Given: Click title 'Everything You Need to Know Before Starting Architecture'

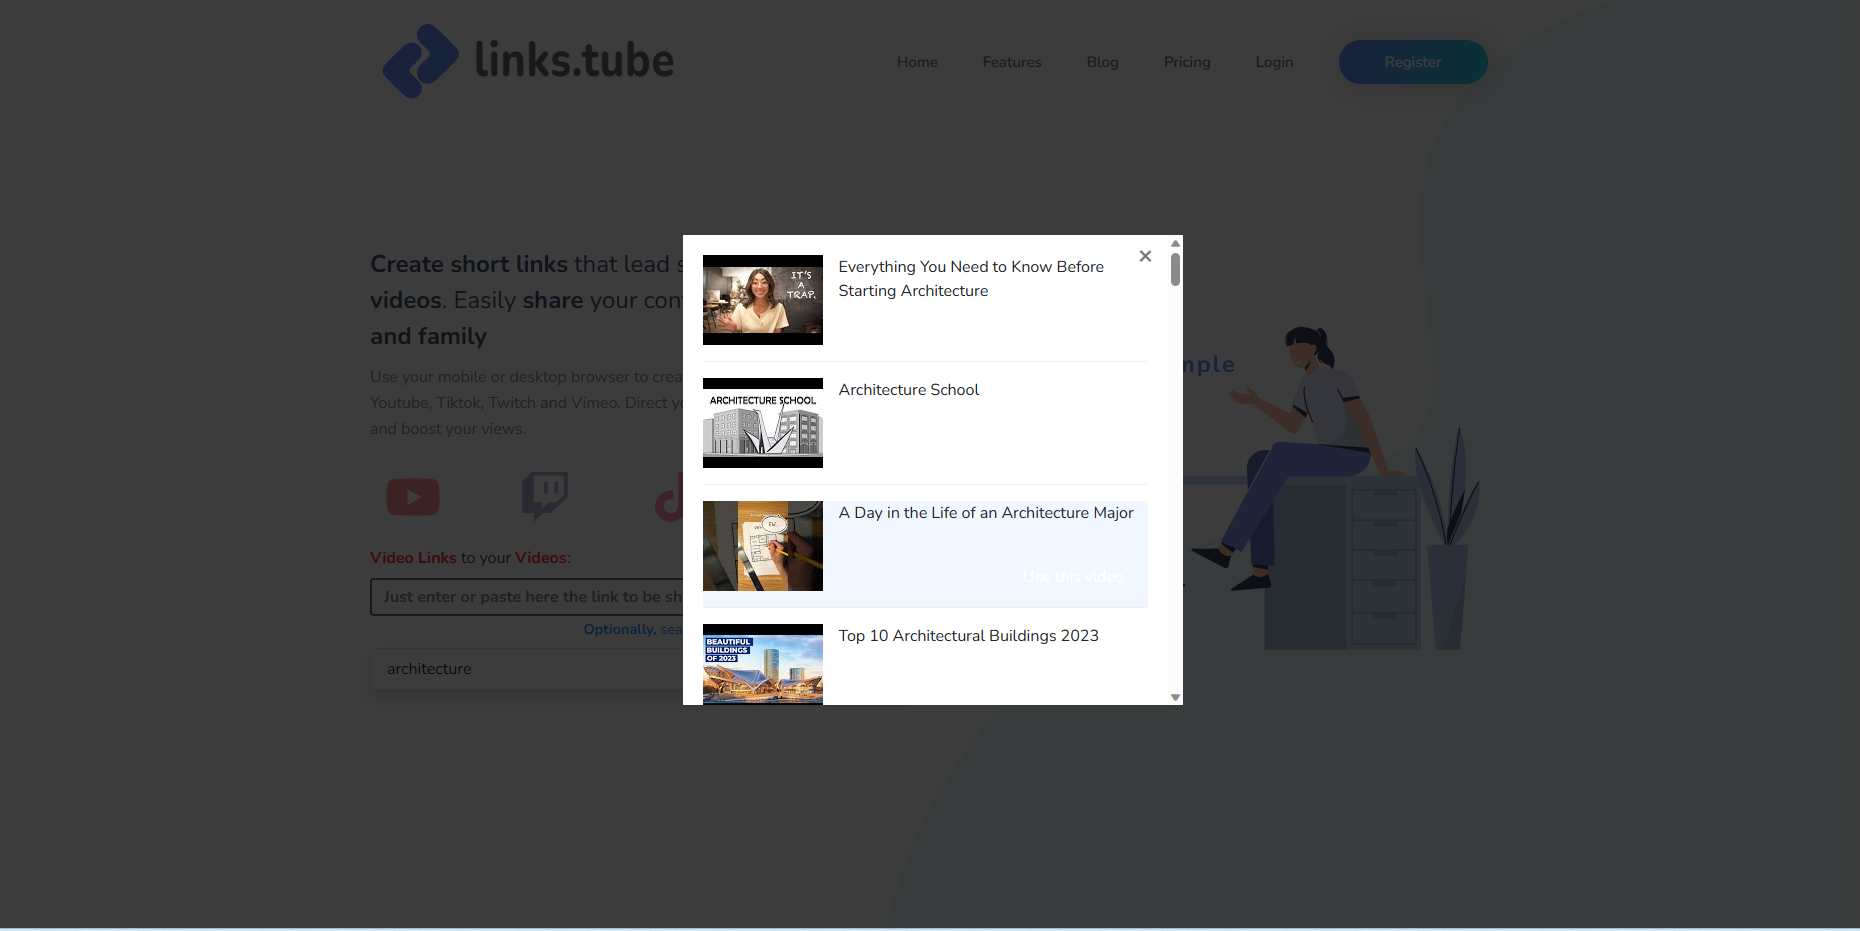Looking at the screenshot, I should coord(971,279).
